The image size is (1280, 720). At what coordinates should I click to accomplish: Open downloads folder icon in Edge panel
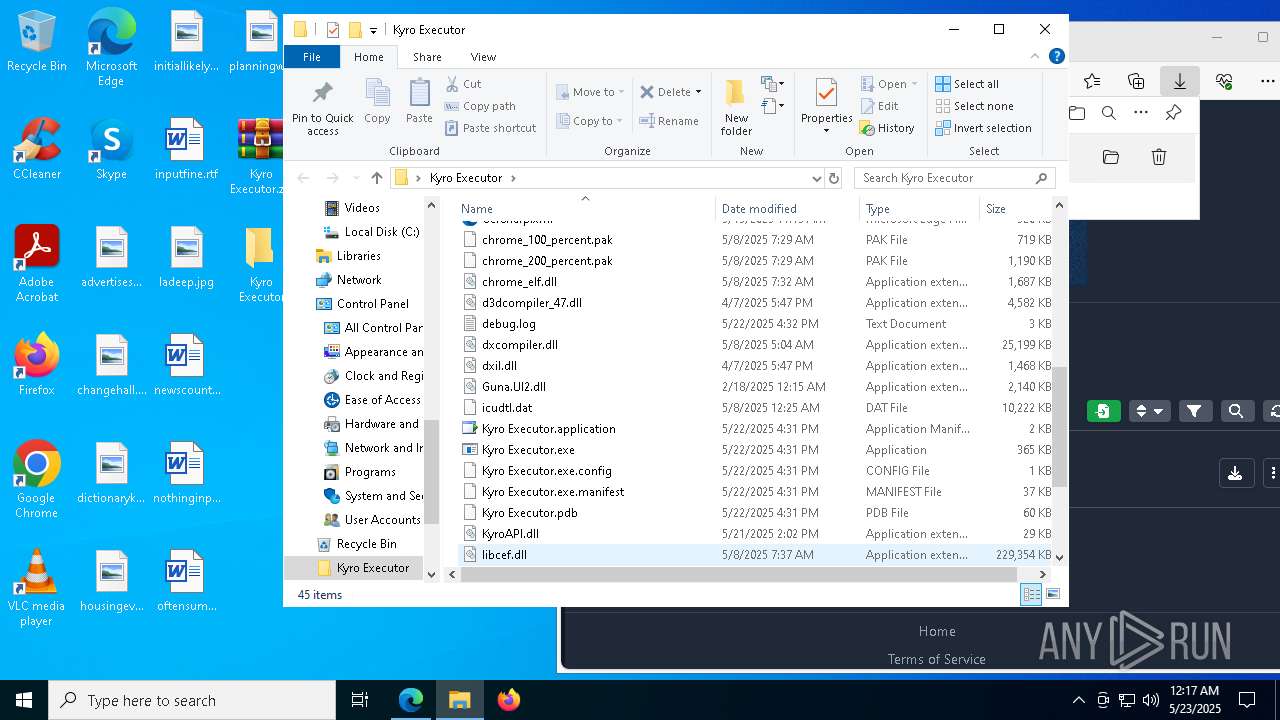pos(1110,157)
